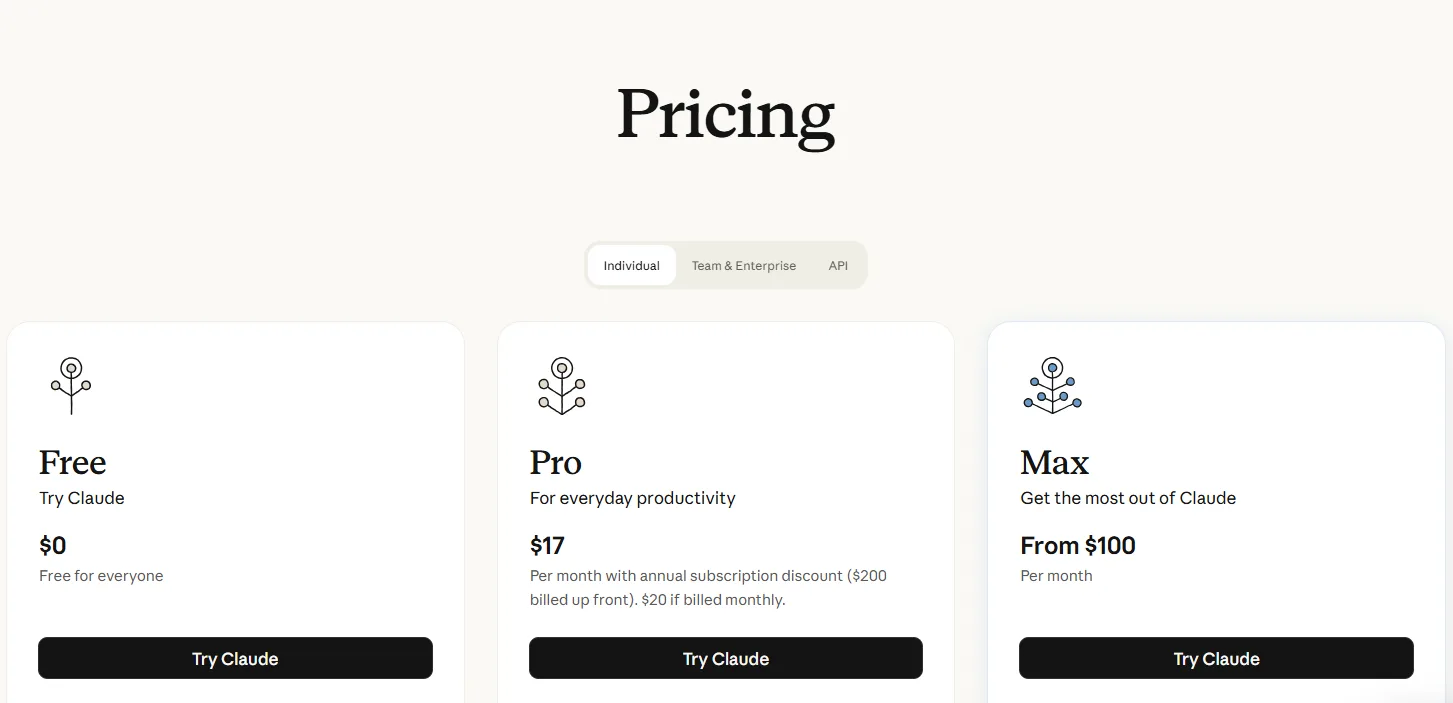Viewport: 1453px width, 703px height.
Task: Click the $17 price on Pro card
Action: [548, 545]
